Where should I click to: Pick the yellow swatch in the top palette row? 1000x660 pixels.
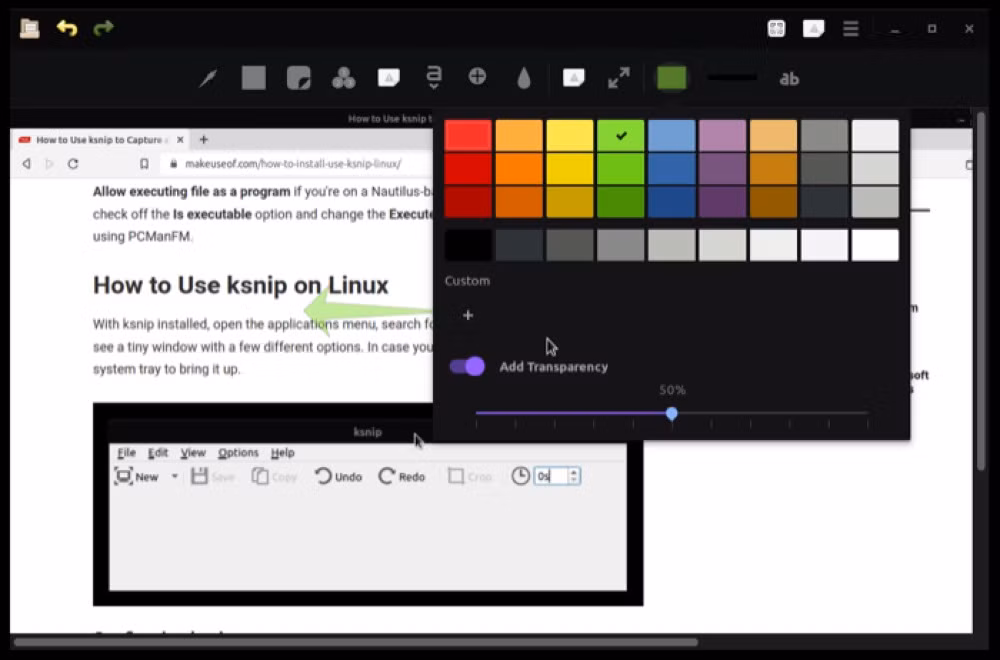pos(570,135)
